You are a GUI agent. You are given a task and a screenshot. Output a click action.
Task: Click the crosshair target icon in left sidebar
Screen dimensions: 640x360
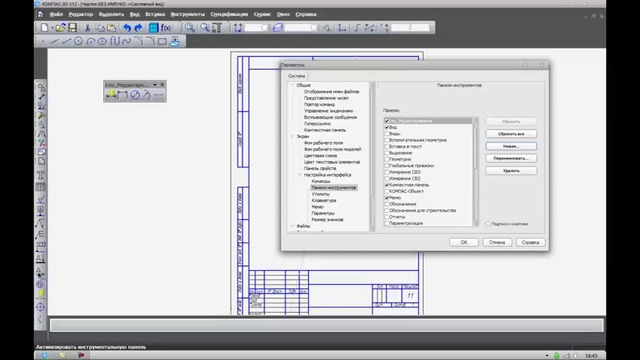pos(40,307)
